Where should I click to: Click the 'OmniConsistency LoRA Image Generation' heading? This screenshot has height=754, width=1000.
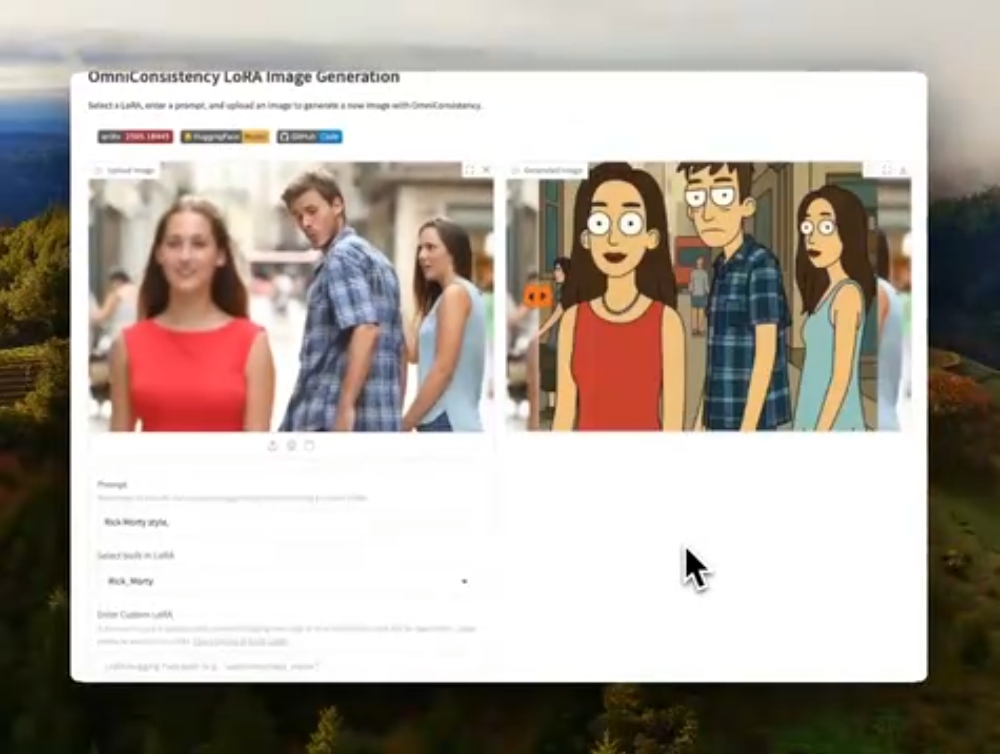[x=244, y=77]
